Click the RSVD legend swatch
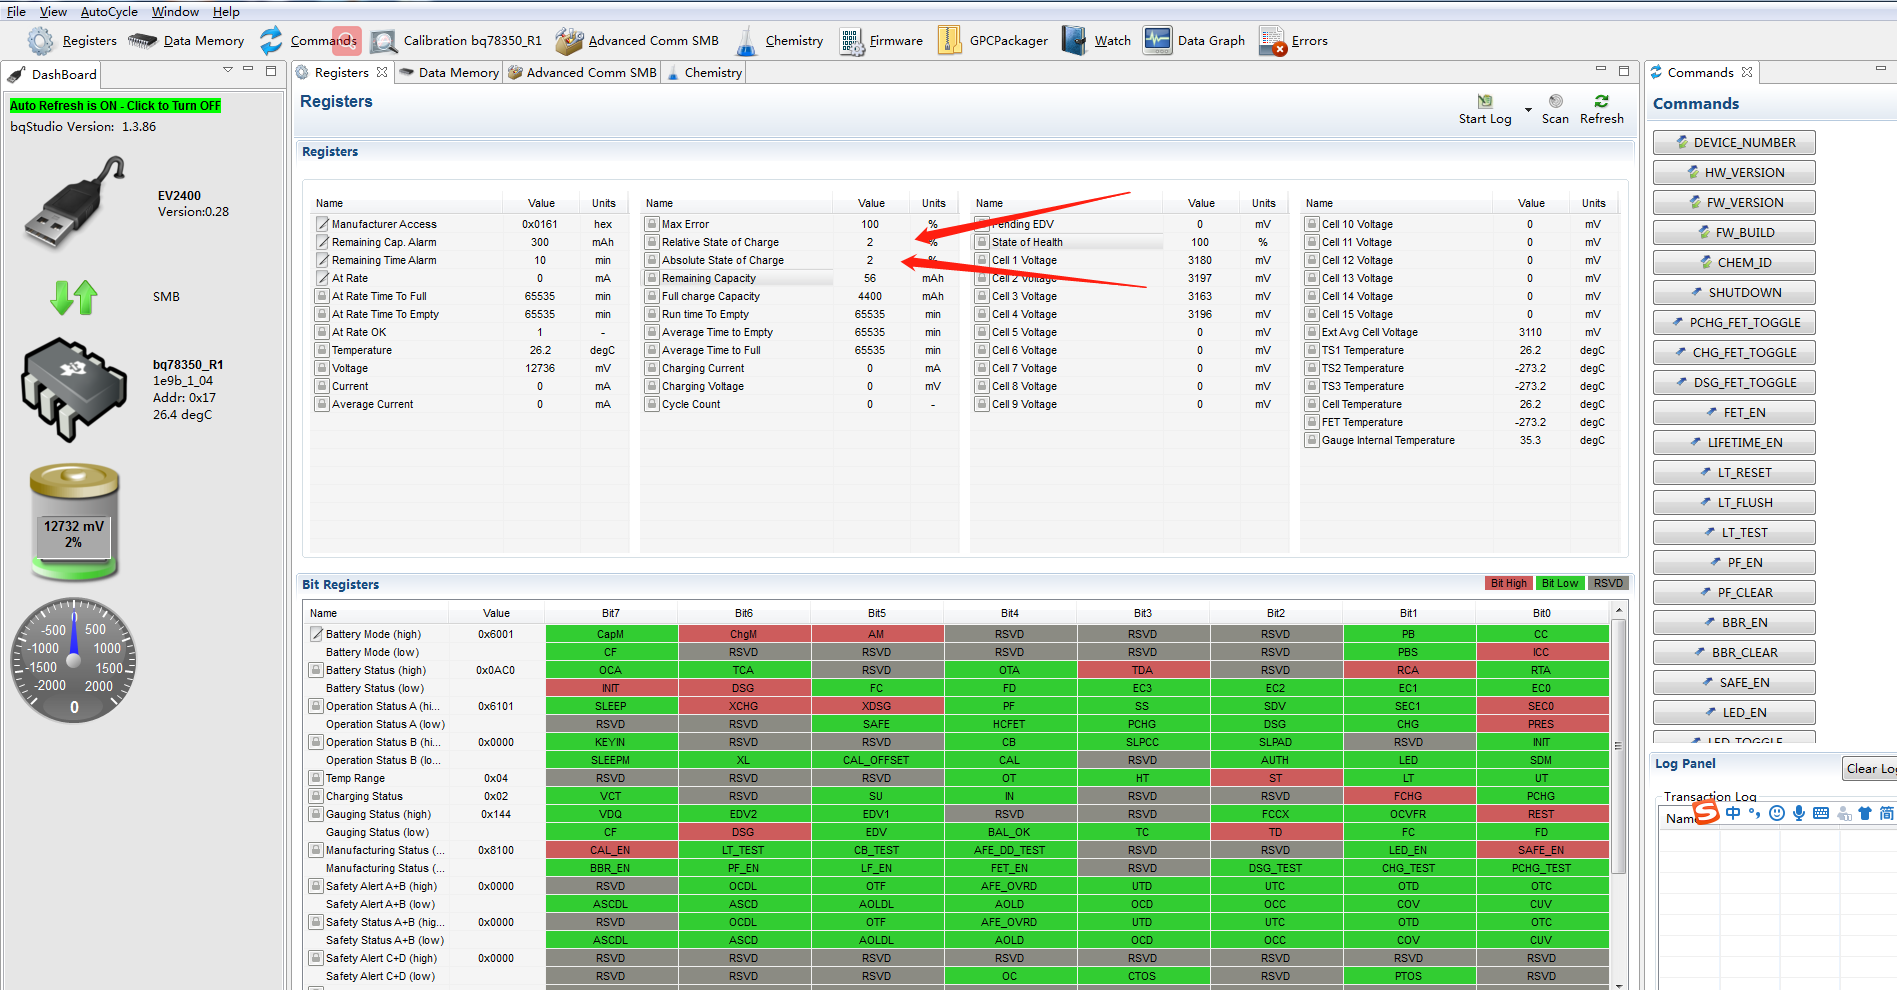This screenshot has width=1897, height=990. pyautogui.click(x=1608, y=583)
